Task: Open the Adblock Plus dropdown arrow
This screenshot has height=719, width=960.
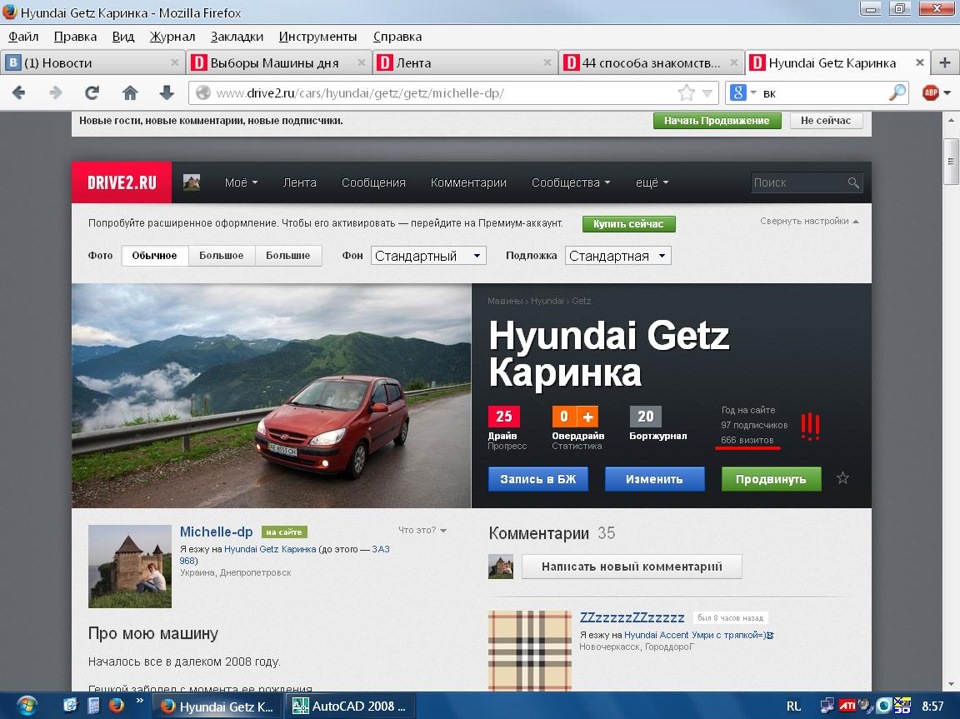Action: [x=947, y=93]
